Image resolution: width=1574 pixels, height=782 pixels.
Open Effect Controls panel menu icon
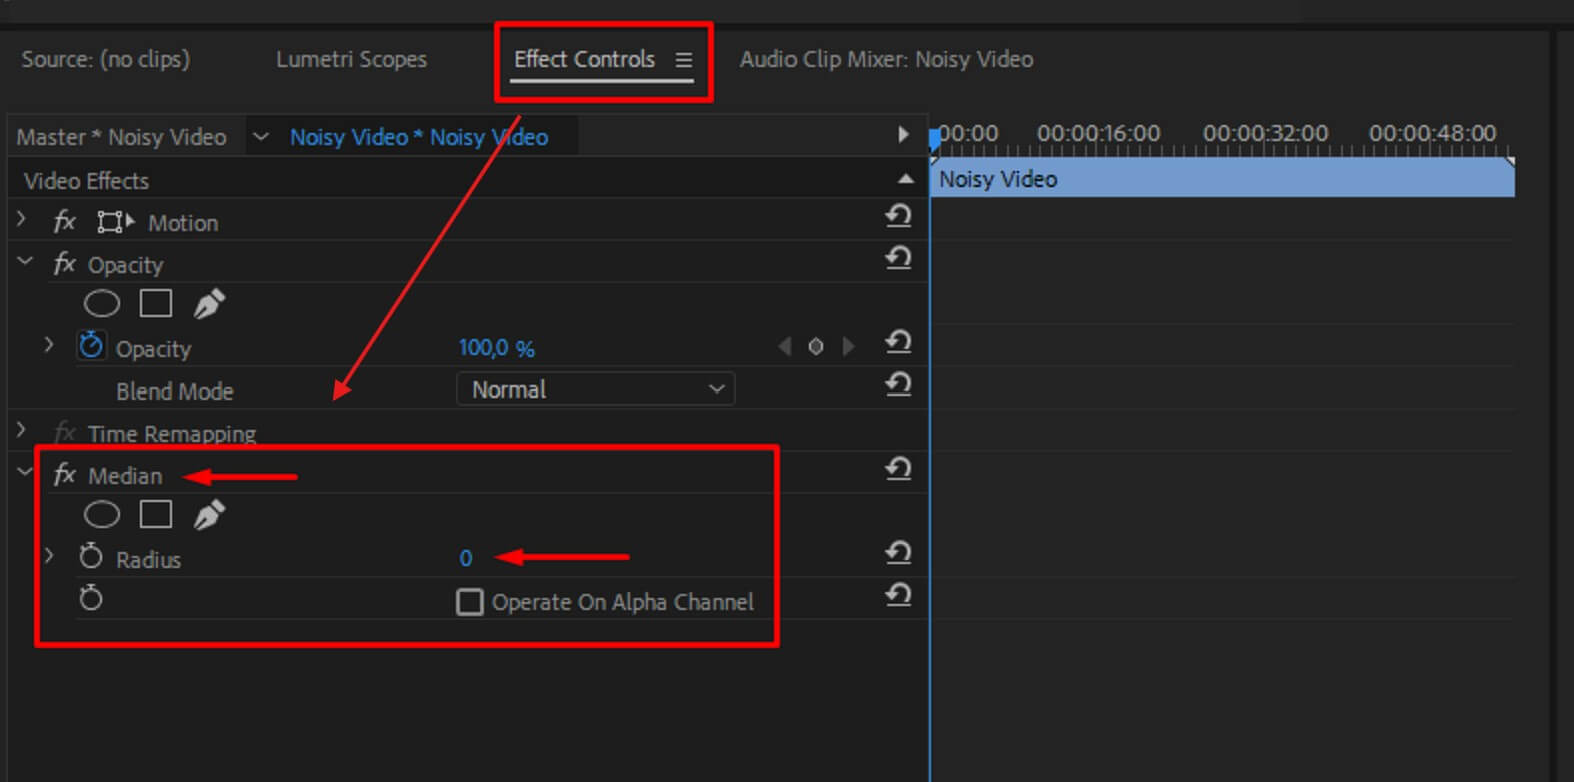pos(684,60)
